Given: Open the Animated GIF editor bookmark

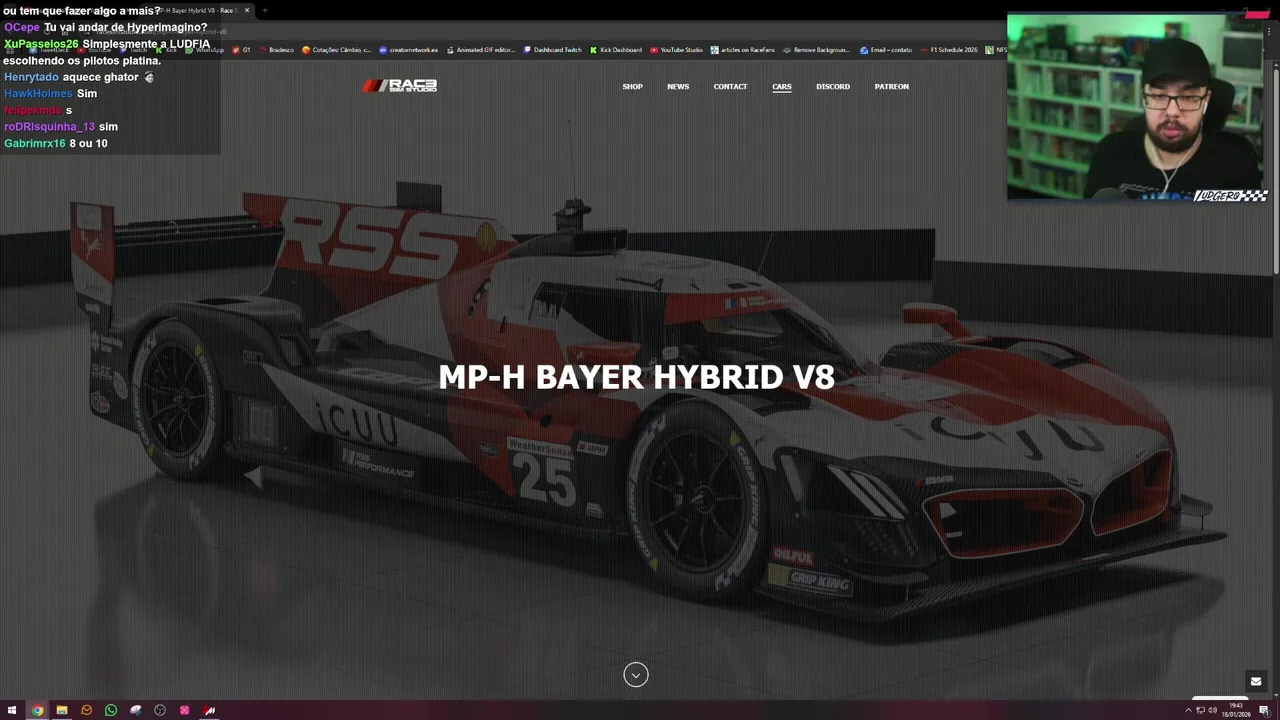Looking at the screenshot, I should pos(481,50).
